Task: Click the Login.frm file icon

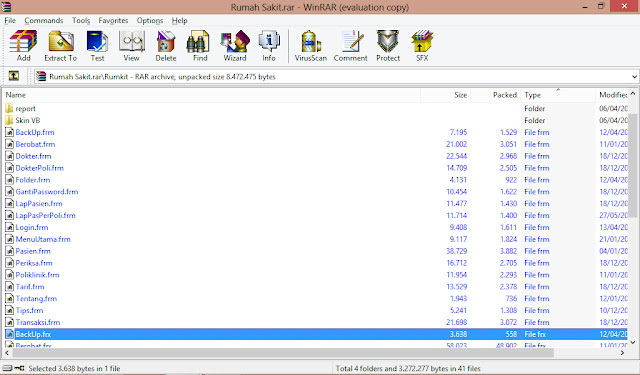Action: (9, 227)
